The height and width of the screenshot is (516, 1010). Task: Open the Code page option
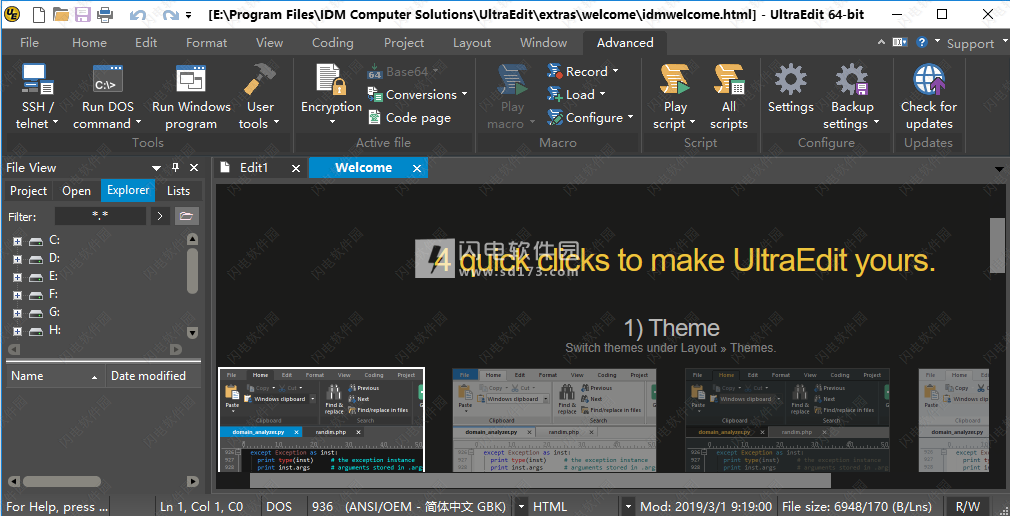point(409,118)
